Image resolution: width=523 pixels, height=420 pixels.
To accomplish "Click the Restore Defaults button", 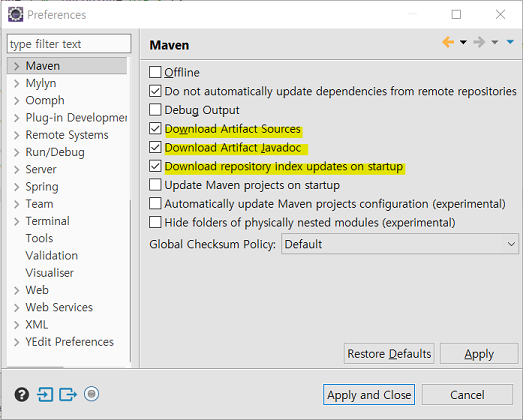I will [x=389, y=354].
